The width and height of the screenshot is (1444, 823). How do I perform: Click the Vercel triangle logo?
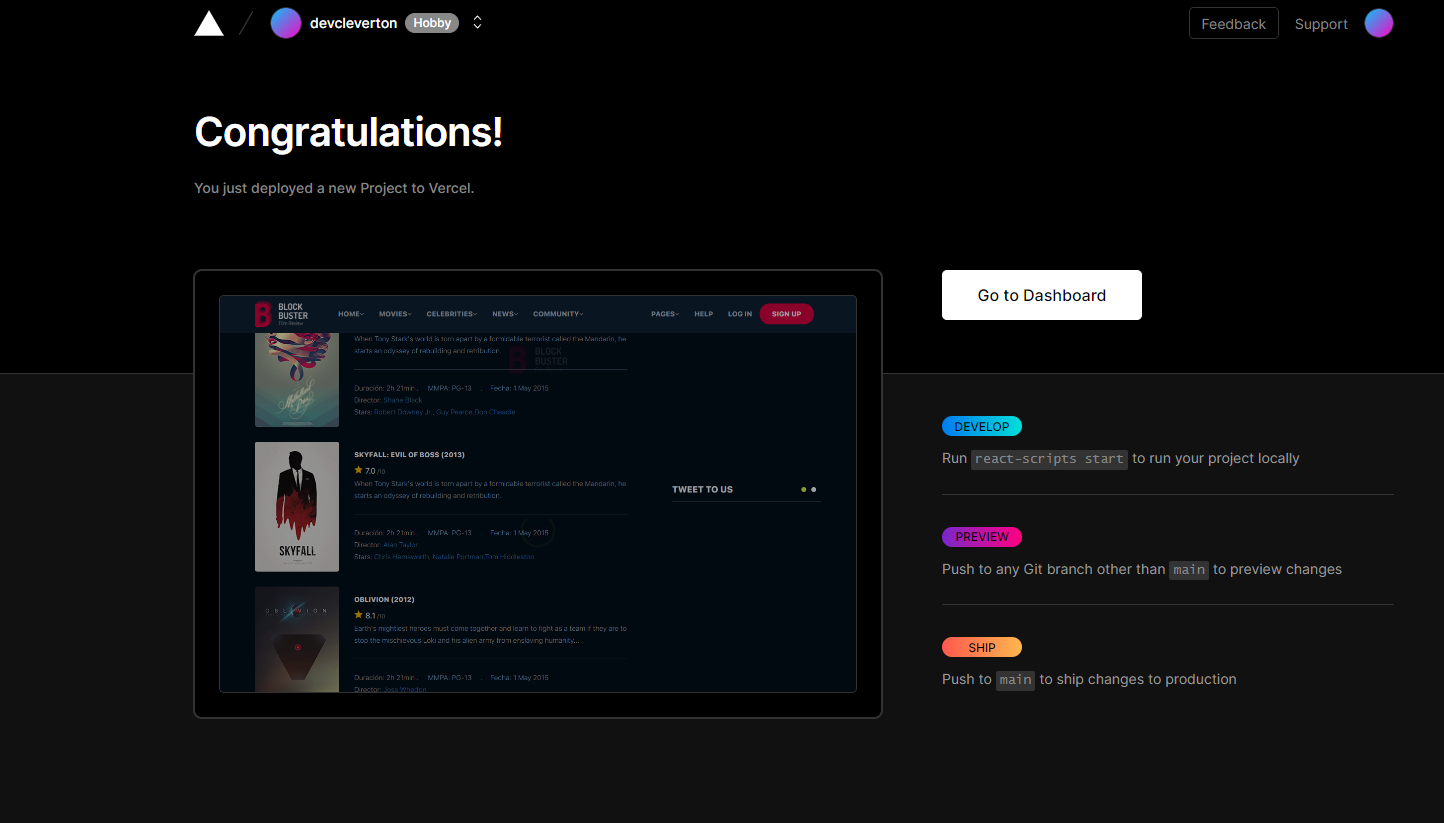tap(209, 23)
